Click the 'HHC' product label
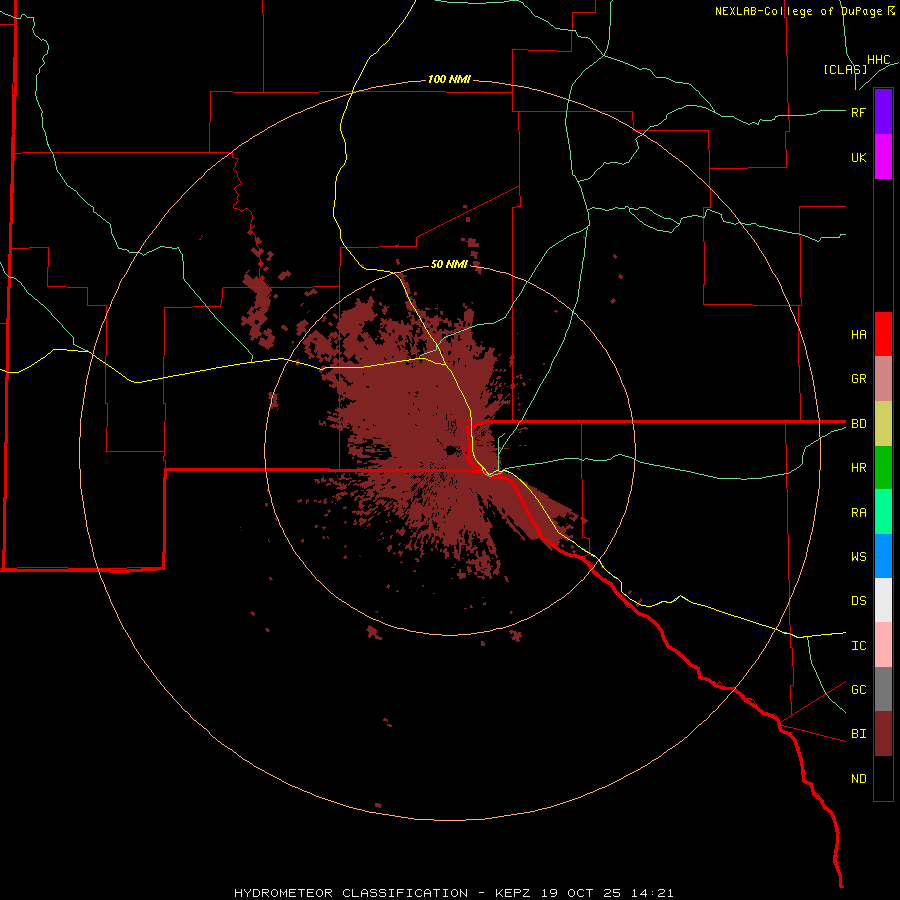Image resolution: width=900 pixels, height=900 pixels. [x=878, y=60]
